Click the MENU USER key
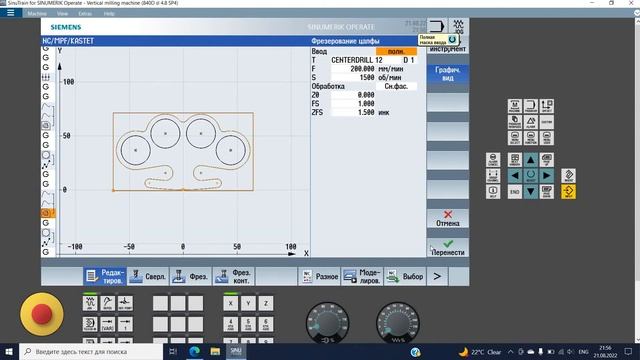 pos(547,138)
